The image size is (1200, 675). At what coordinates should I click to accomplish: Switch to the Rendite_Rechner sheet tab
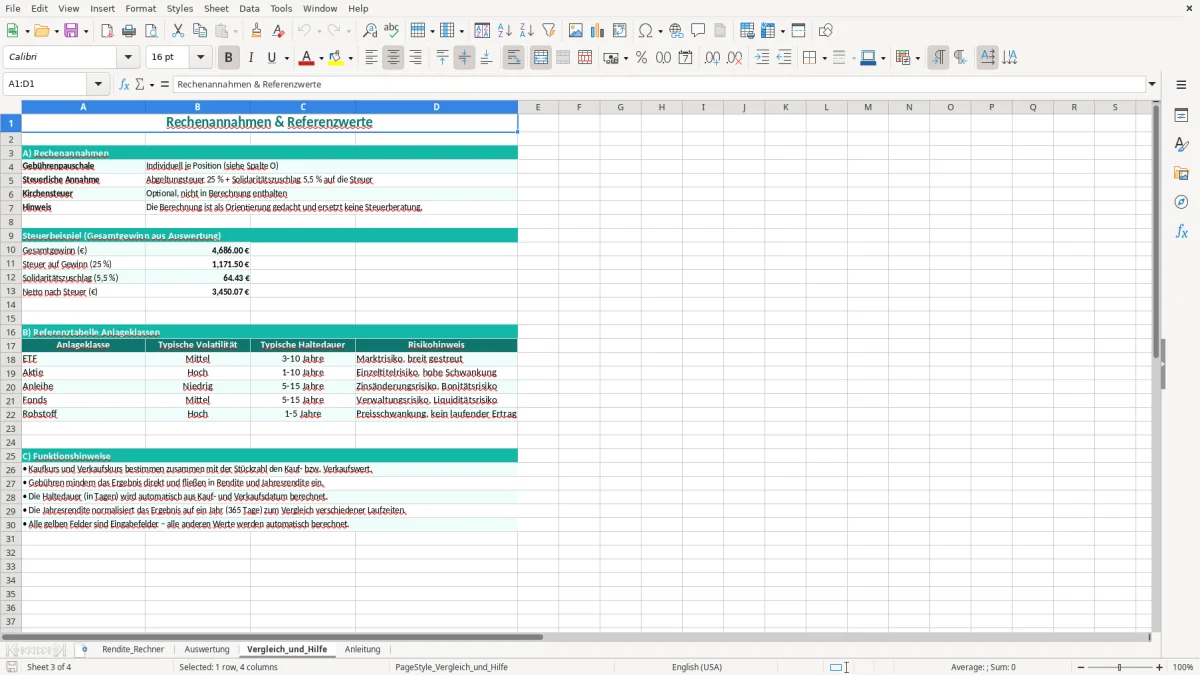[x=133, y=649]
